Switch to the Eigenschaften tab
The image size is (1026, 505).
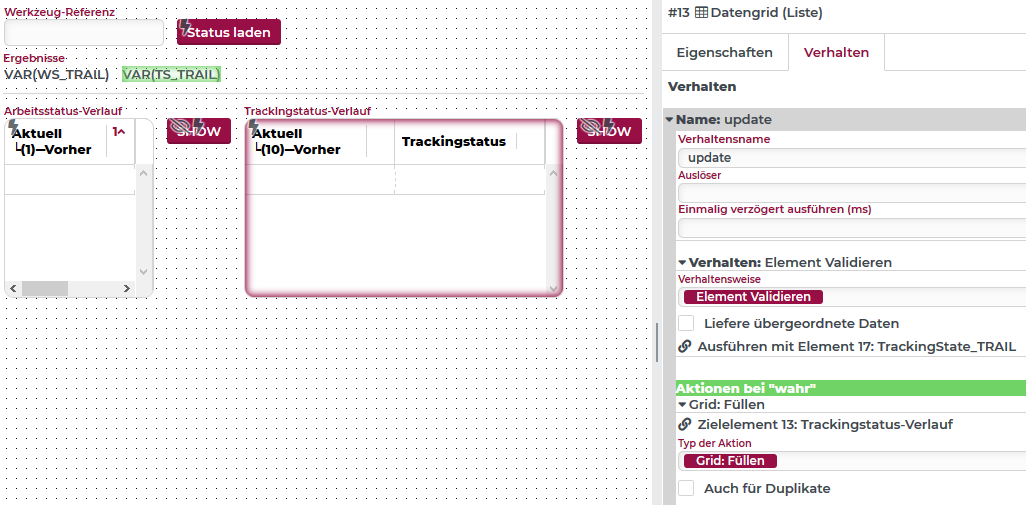pyautogui.click(x=724, y=53)
